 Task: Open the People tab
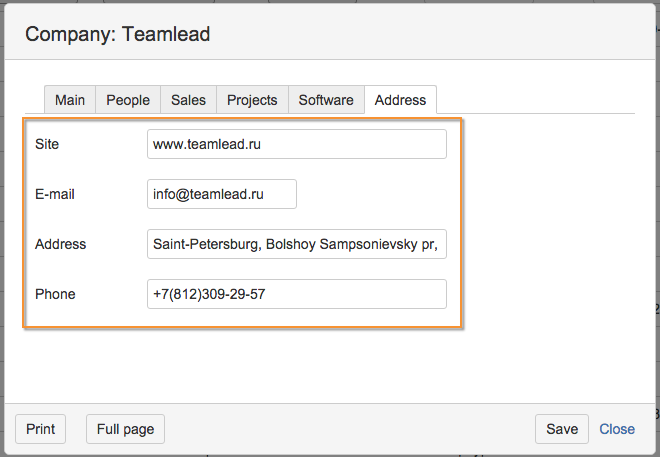pyautogui.click(x=128, y=100)
